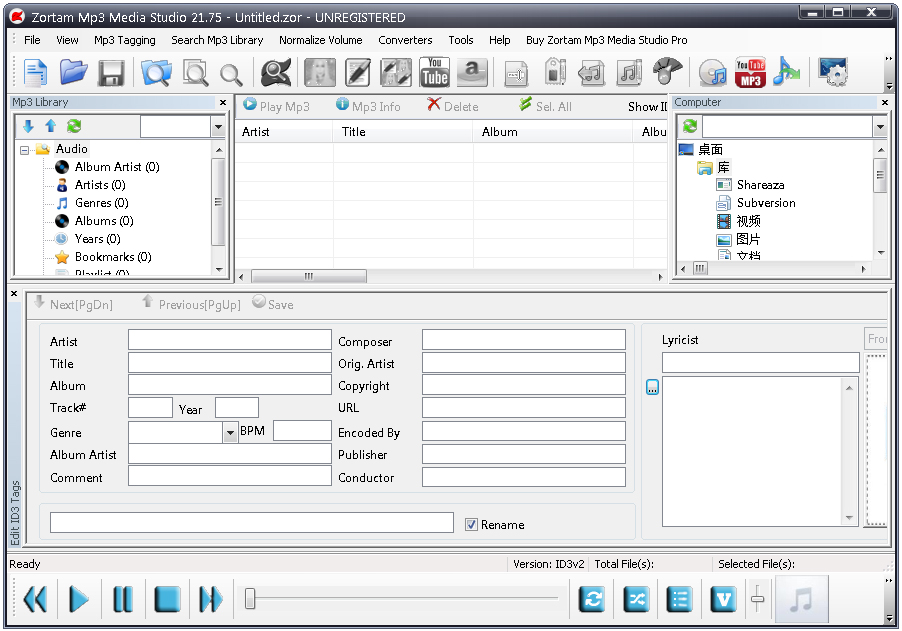Viewport: 902px width, 631px height.
Task: Open the Computer panel path dropdown
Action: coord(880,126)
